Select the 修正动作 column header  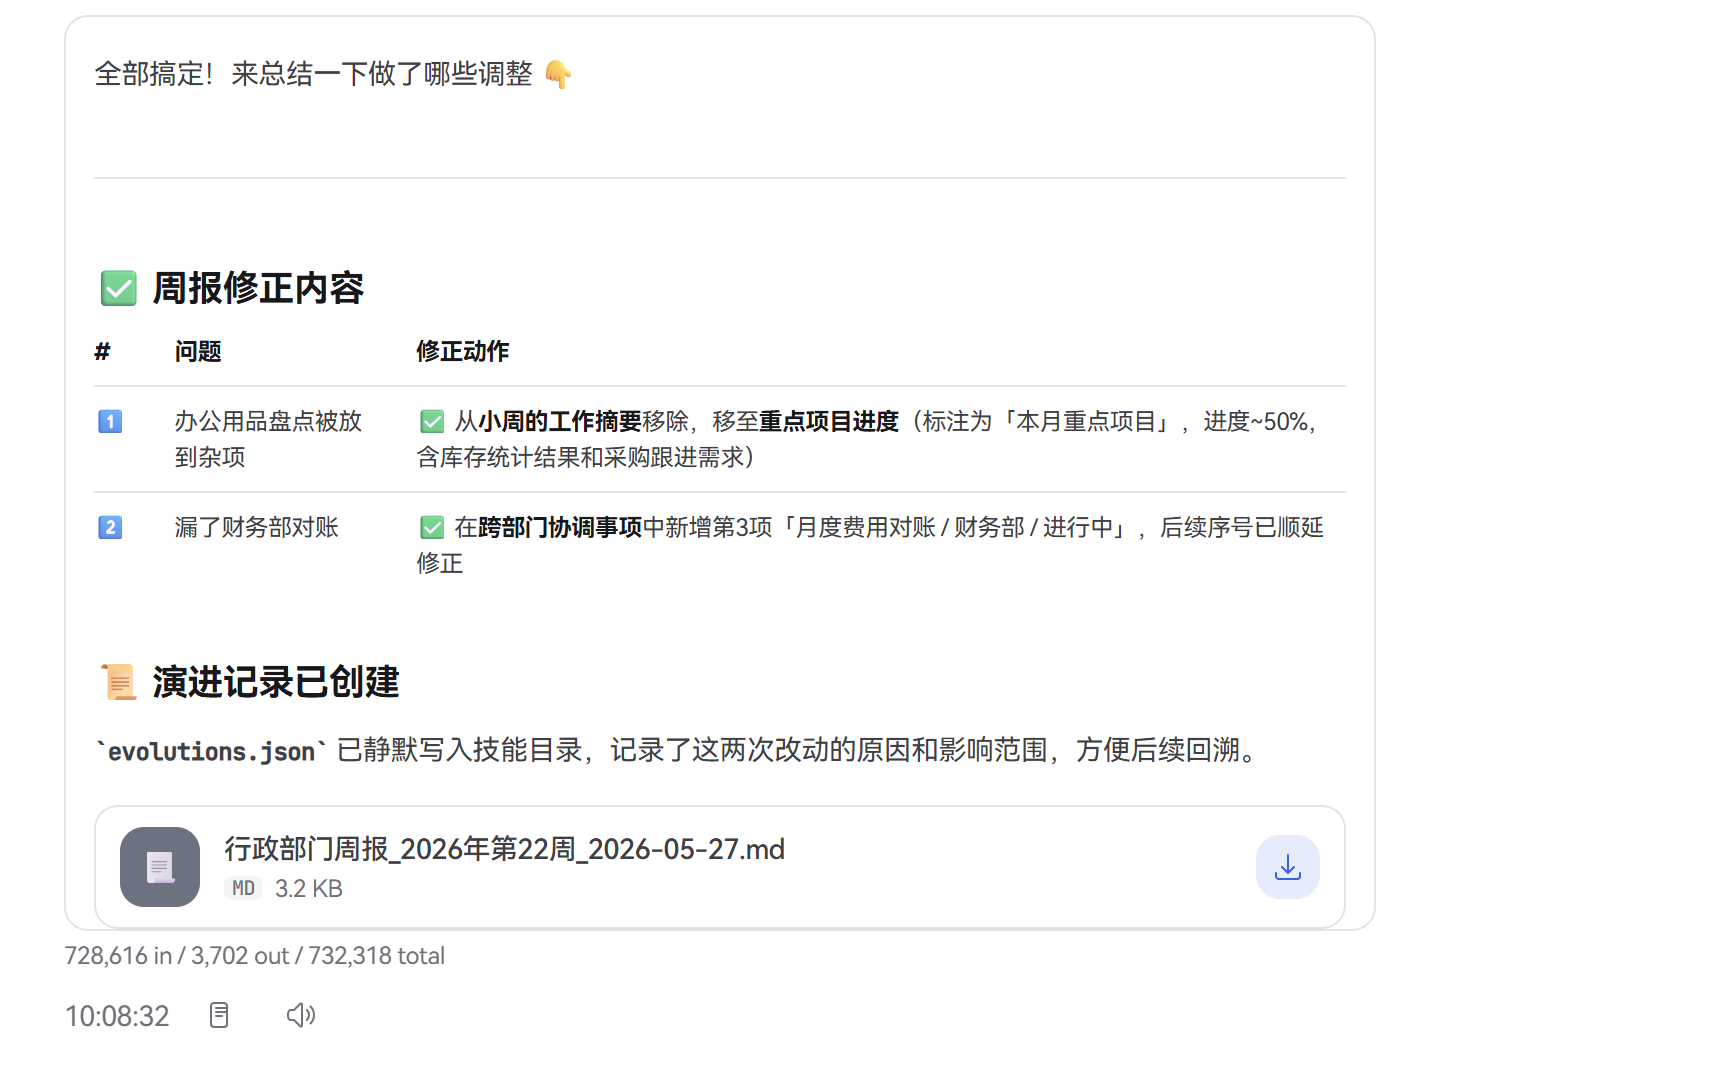coord(463,351)
